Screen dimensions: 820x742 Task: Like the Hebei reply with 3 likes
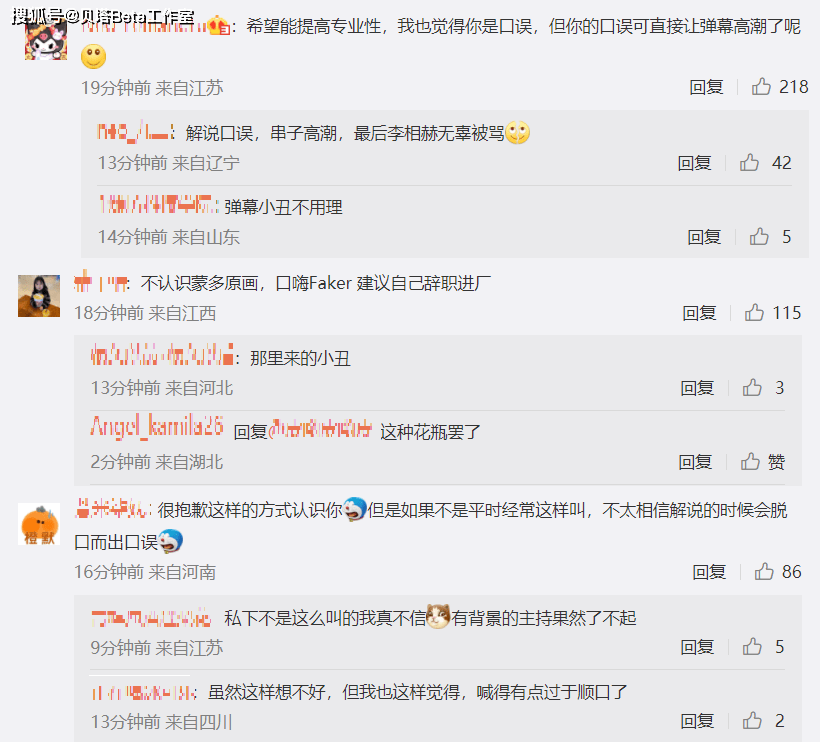(x=752, y=387)
